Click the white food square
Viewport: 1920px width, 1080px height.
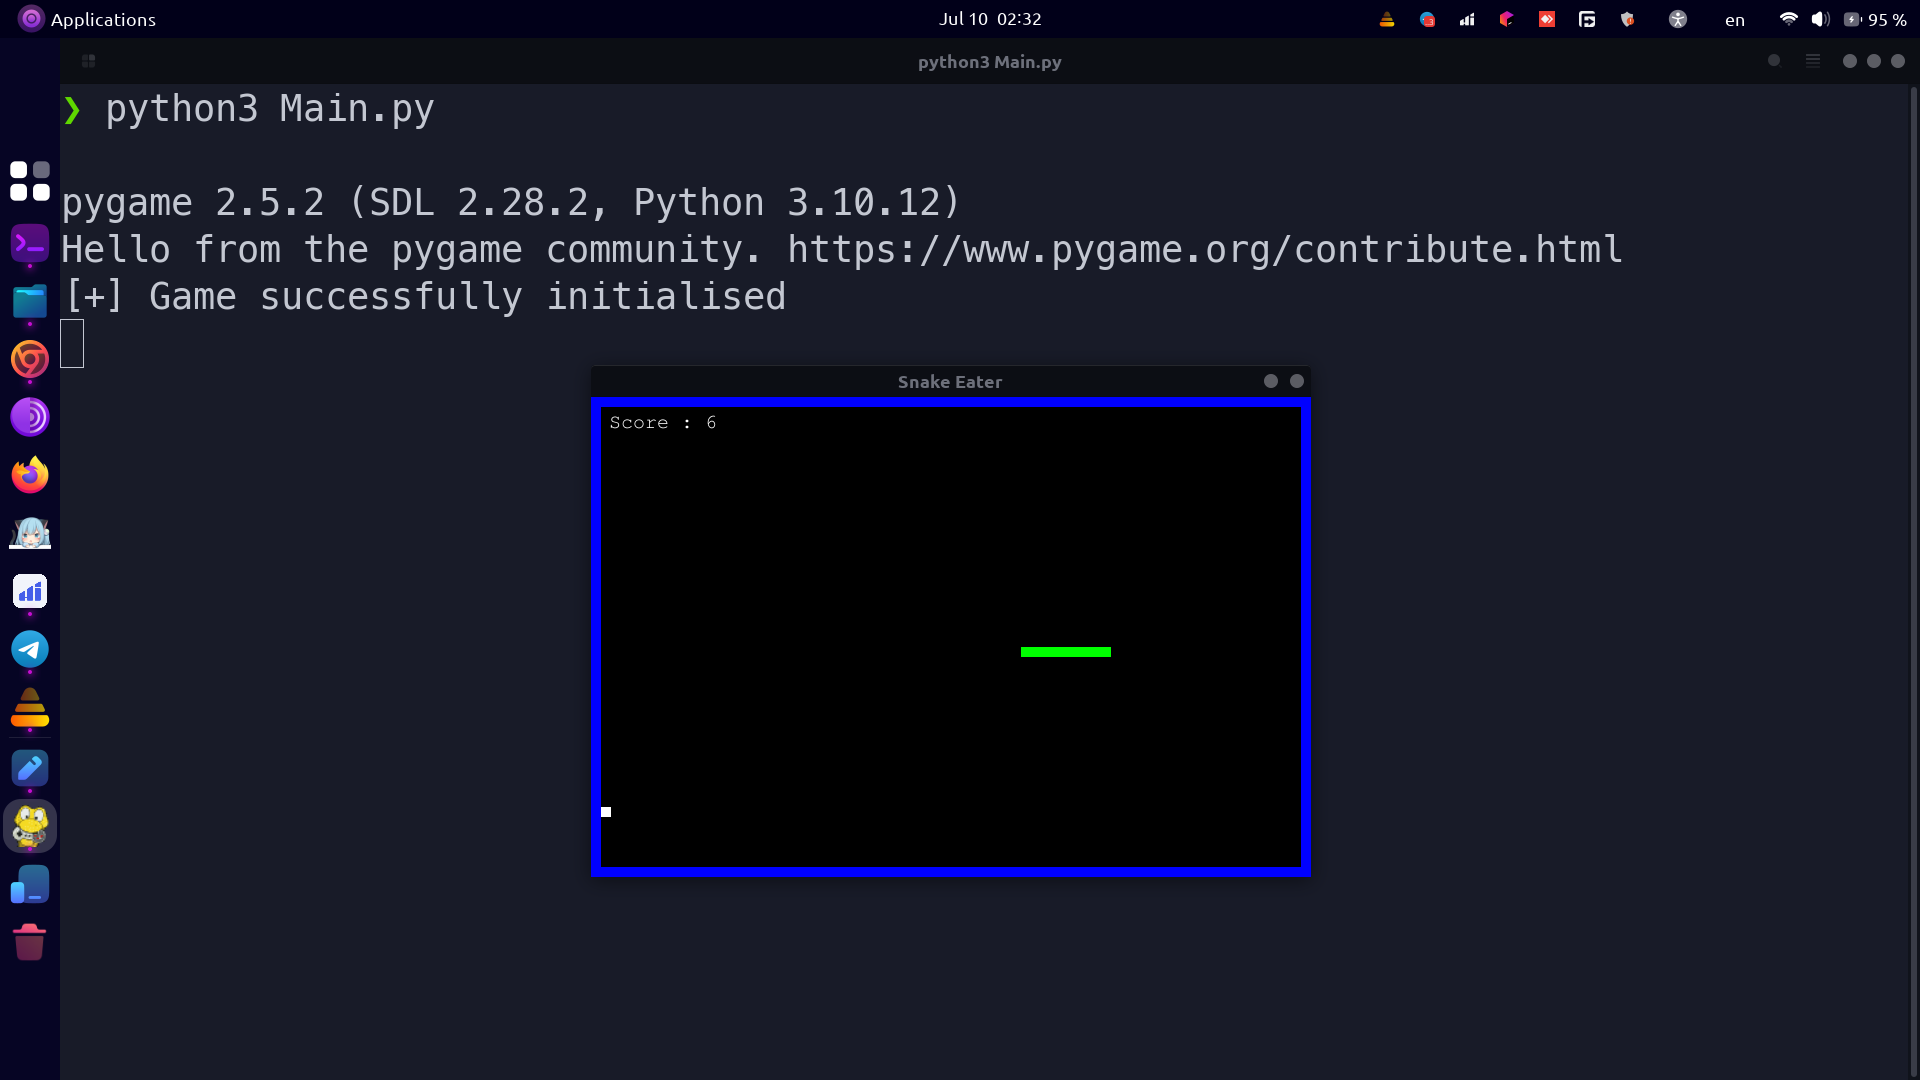[x=606, y=812]
